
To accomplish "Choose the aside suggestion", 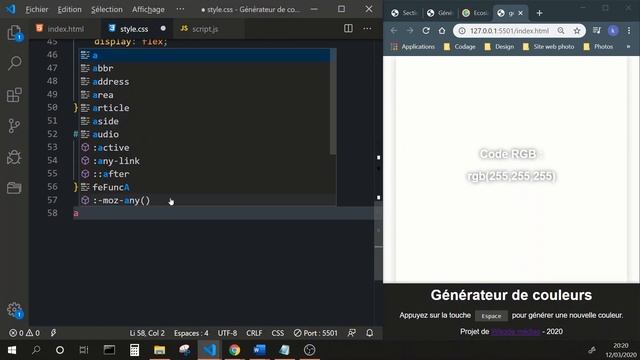I will [207, 121].
